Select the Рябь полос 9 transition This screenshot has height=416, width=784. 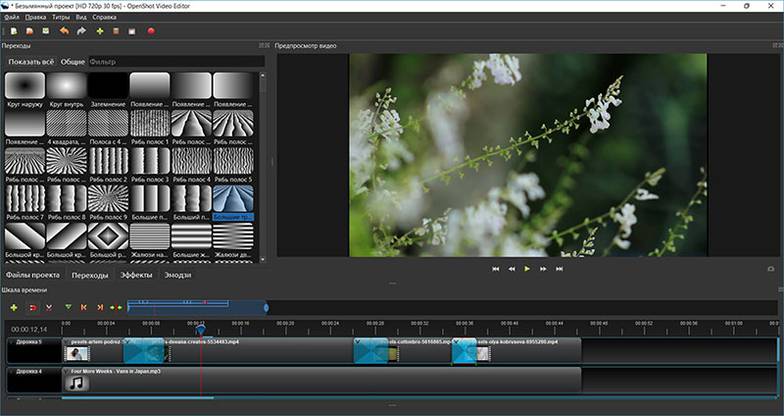[x=108, y=202]
